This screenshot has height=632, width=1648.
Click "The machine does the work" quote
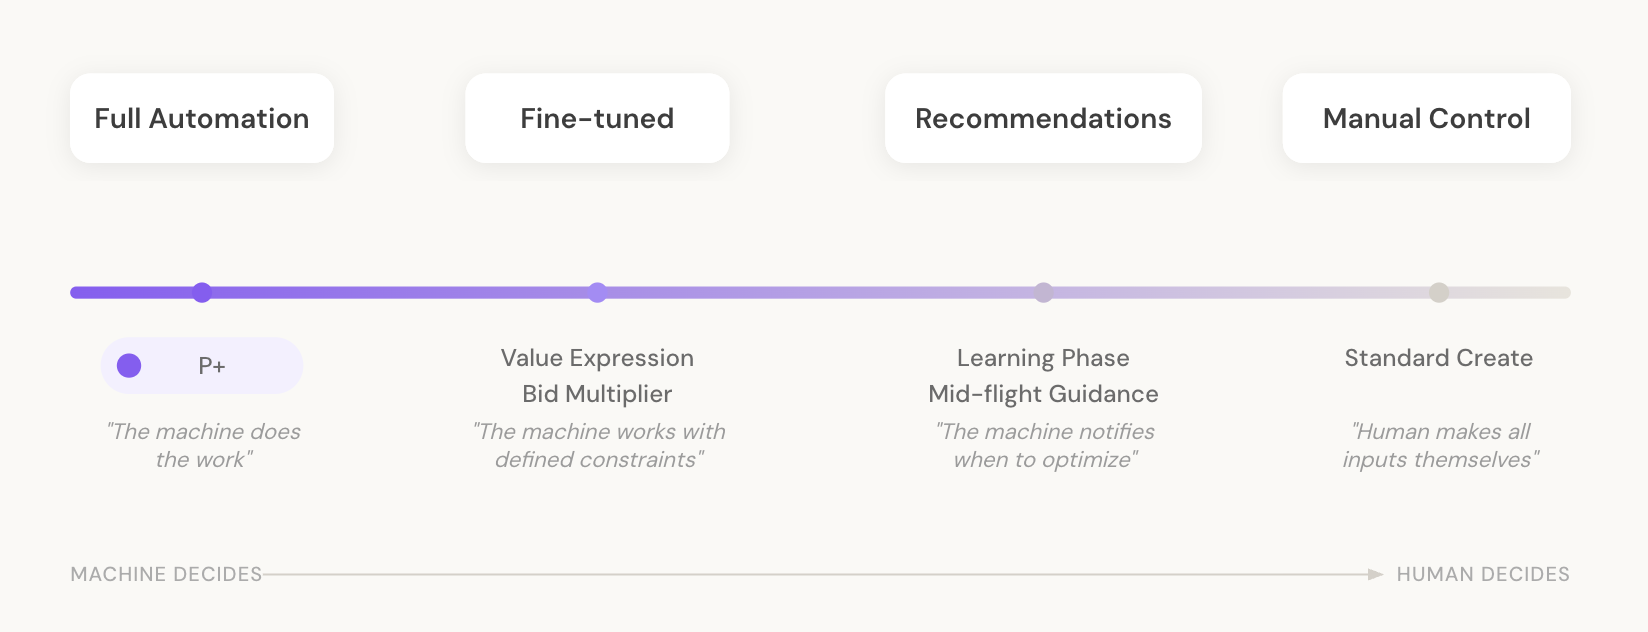coord(204,445)
